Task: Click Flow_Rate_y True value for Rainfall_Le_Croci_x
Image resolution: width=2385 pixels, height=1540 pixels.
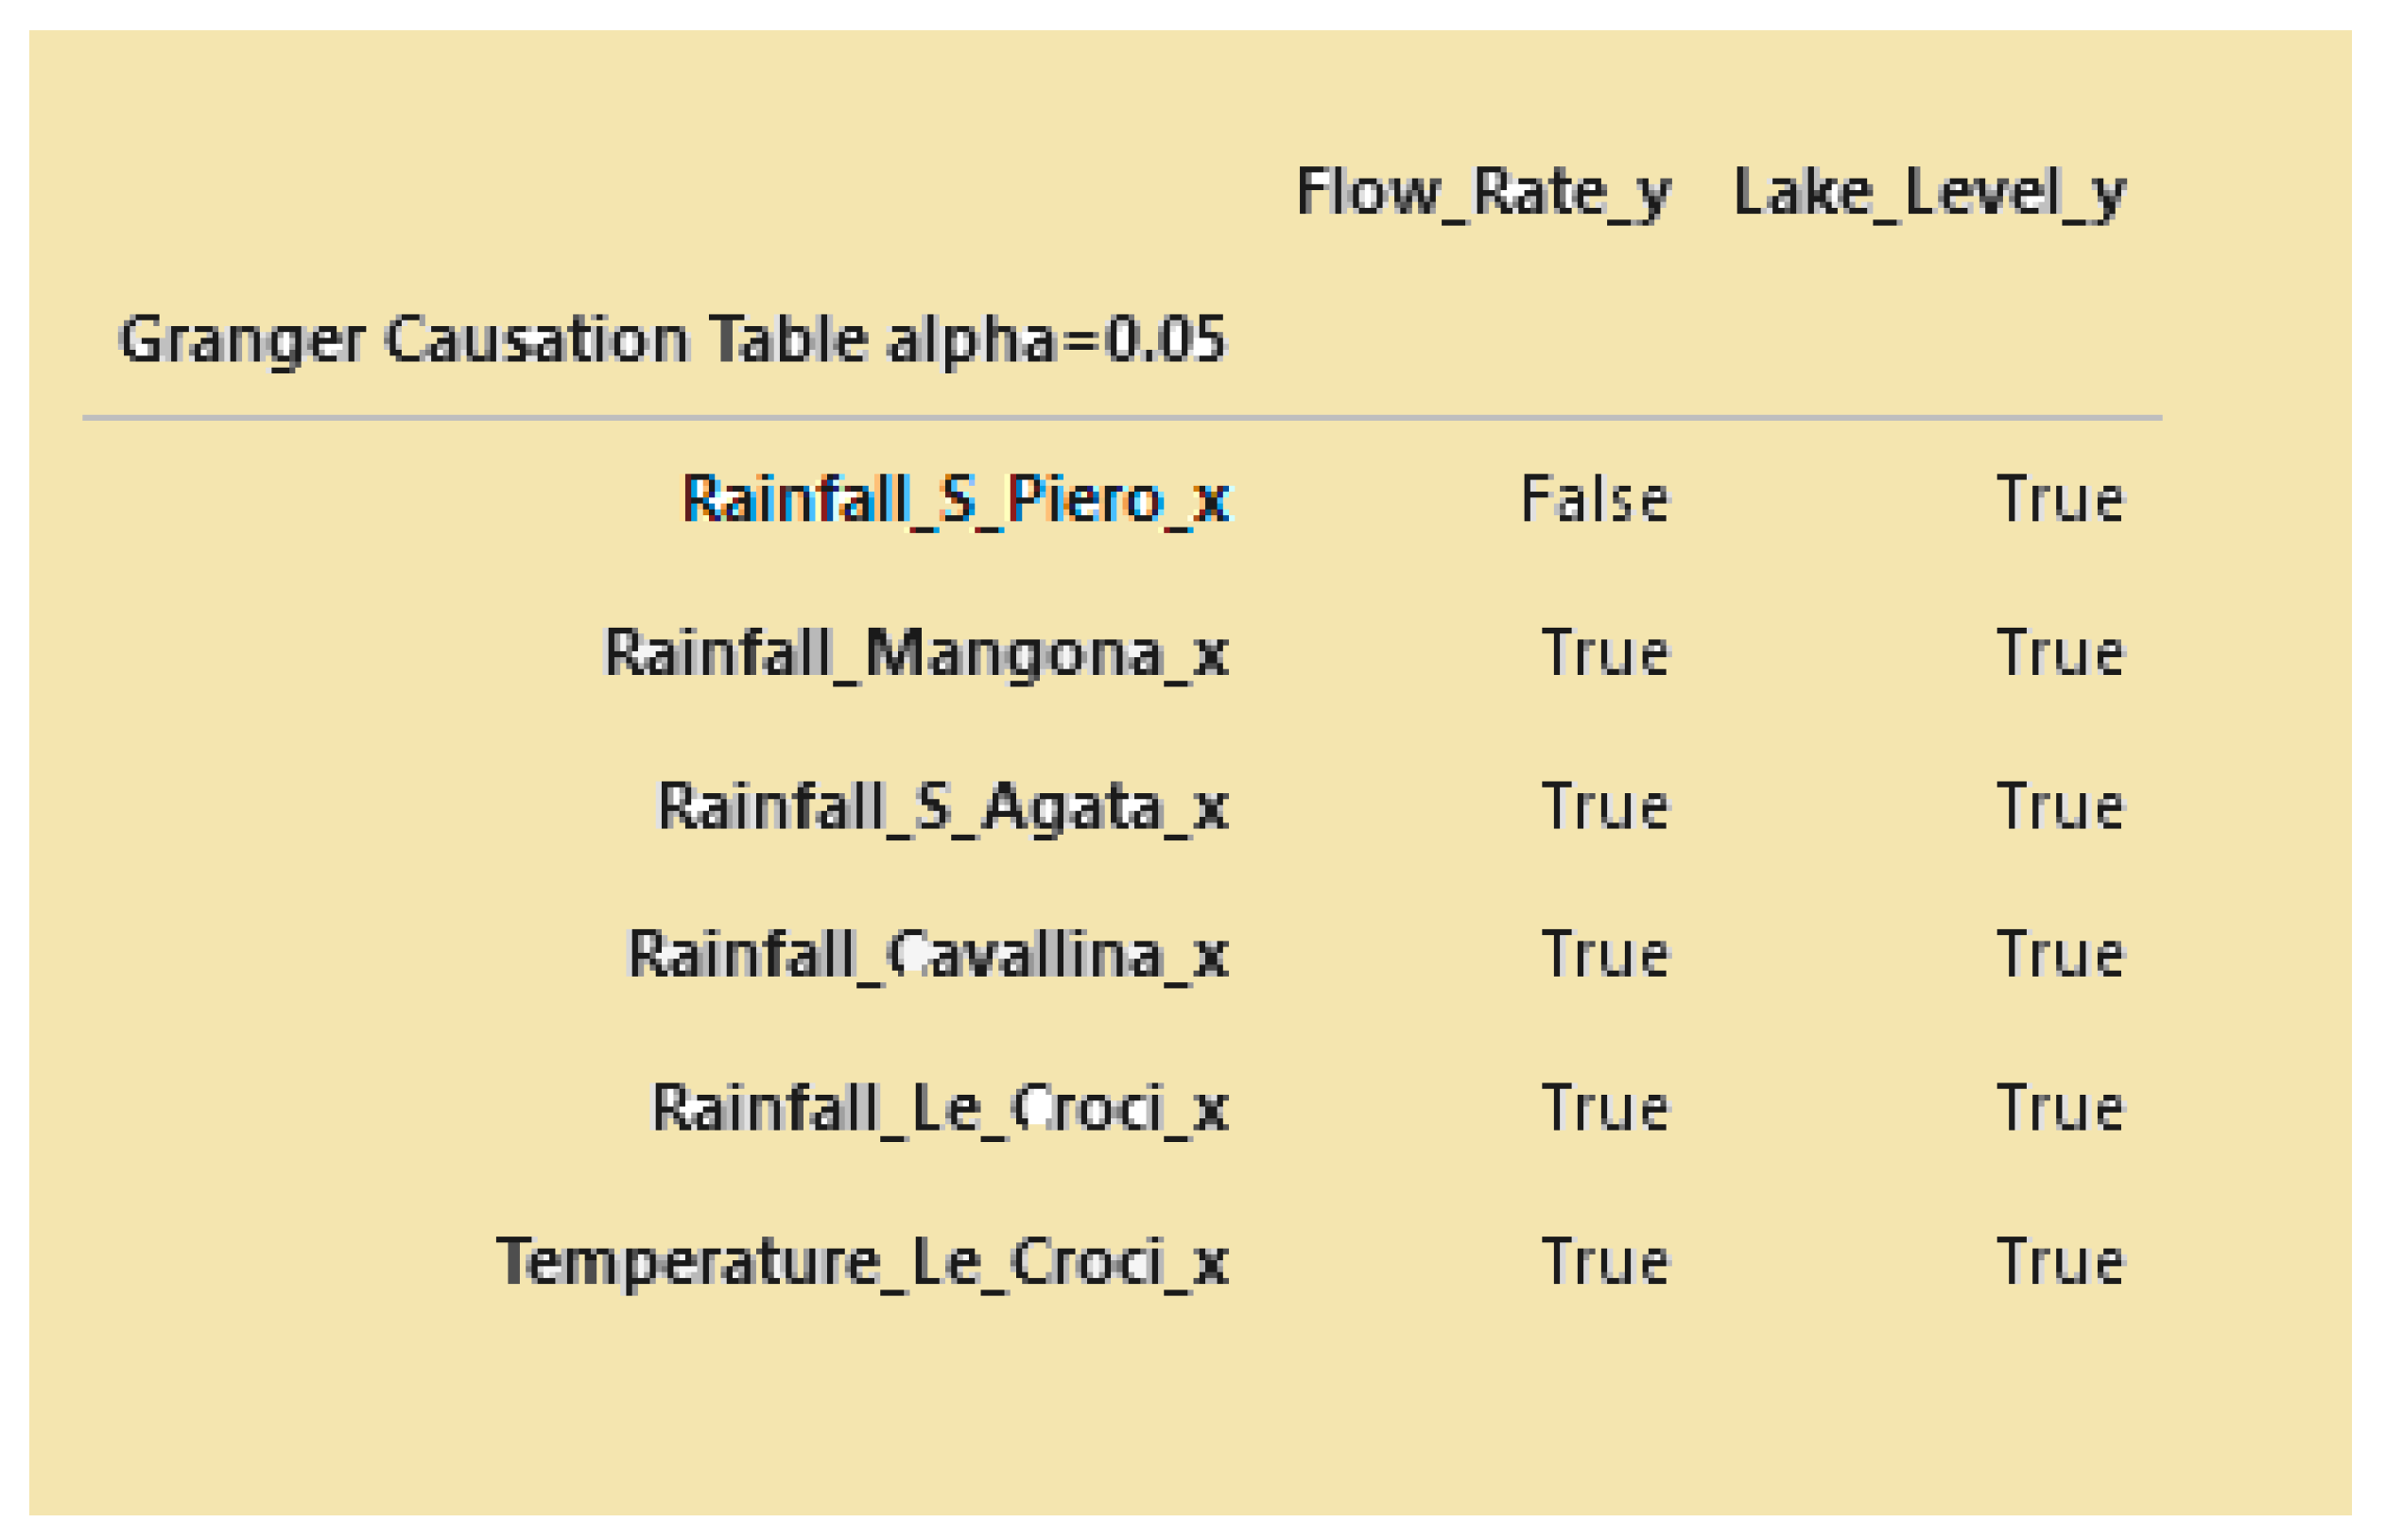Action: point(1606,1108)
